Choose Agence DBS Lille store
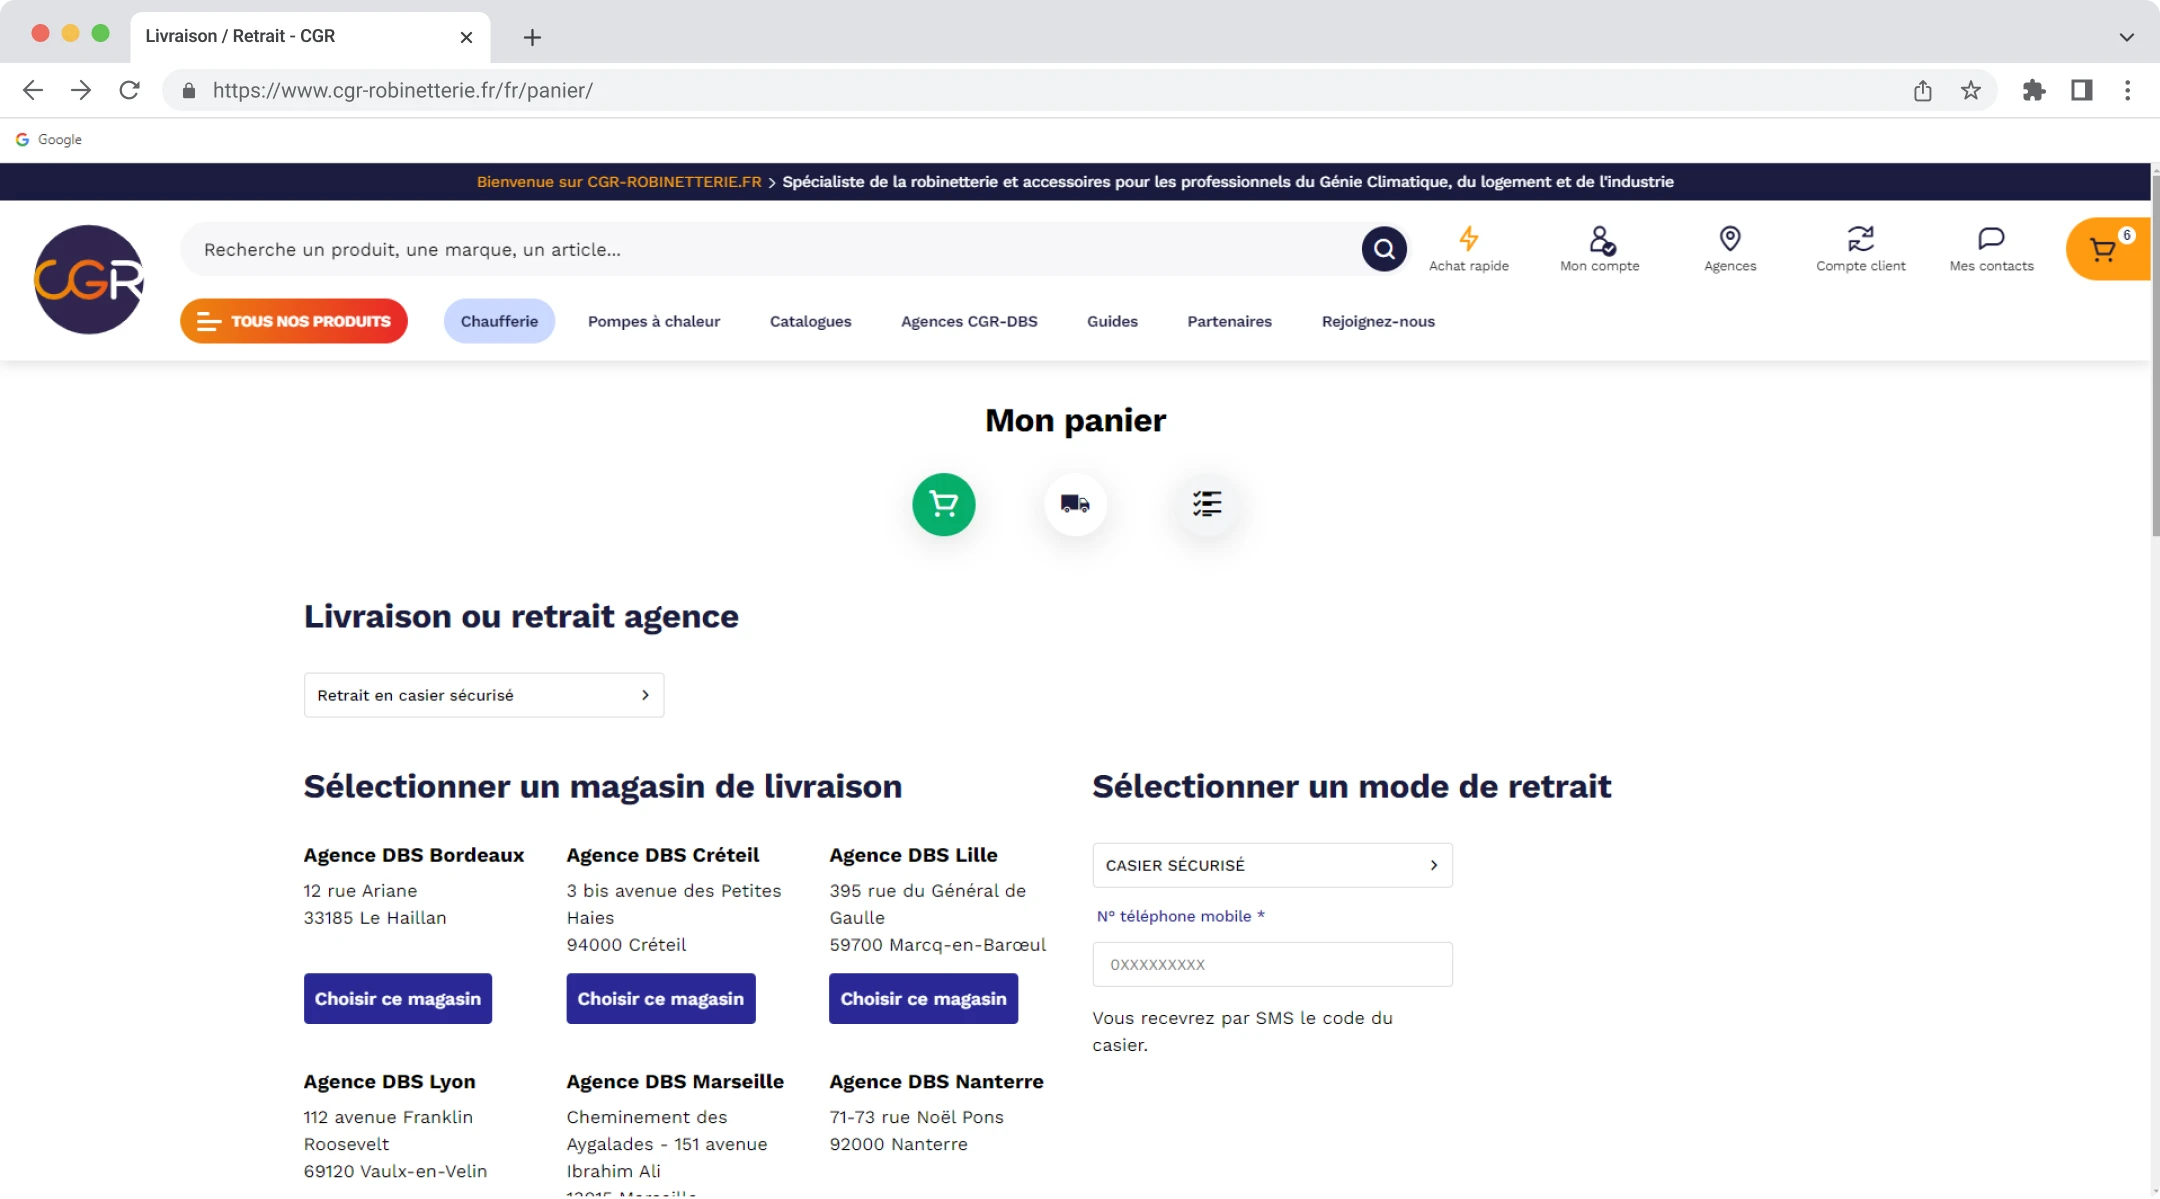 click(x=923, y=998)
